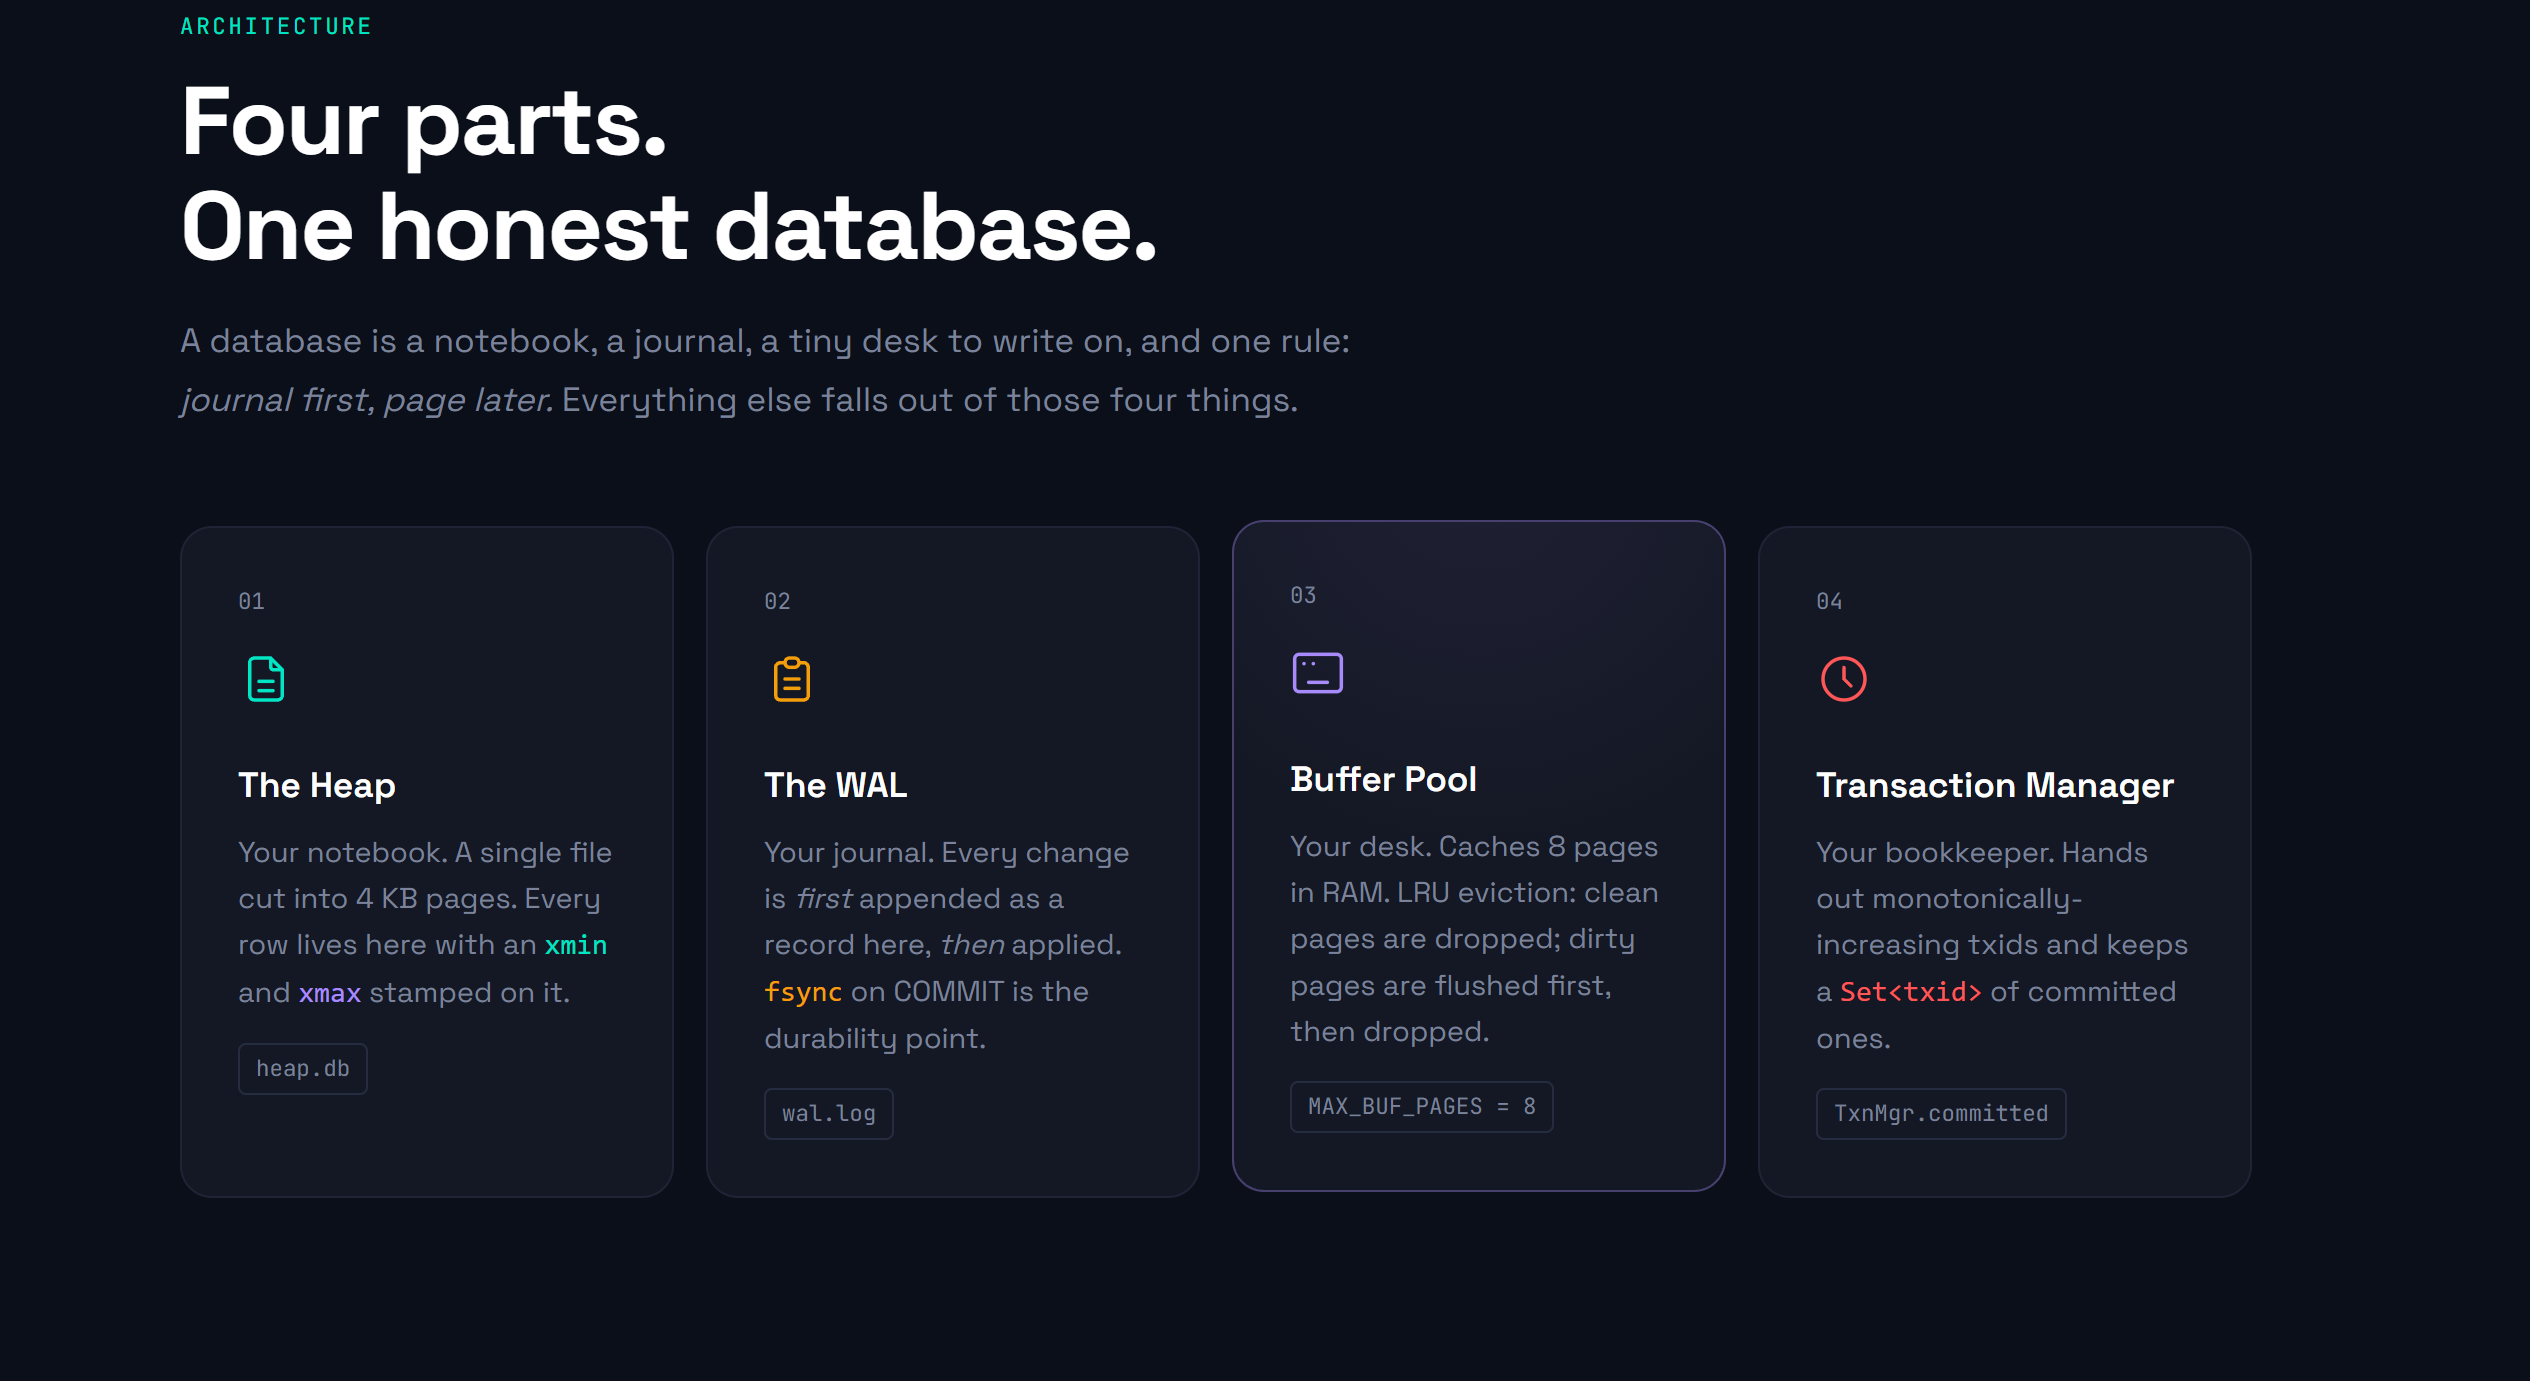The height and width of the screenshot is (1381, 2530).
Task: Click the 01 card number
Action: coord(252,602)
